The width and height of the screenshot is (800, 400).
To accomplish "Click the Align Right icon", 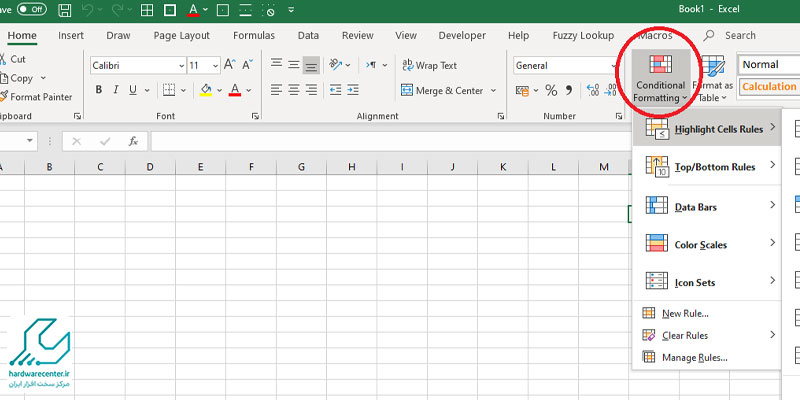I will 311,90.
